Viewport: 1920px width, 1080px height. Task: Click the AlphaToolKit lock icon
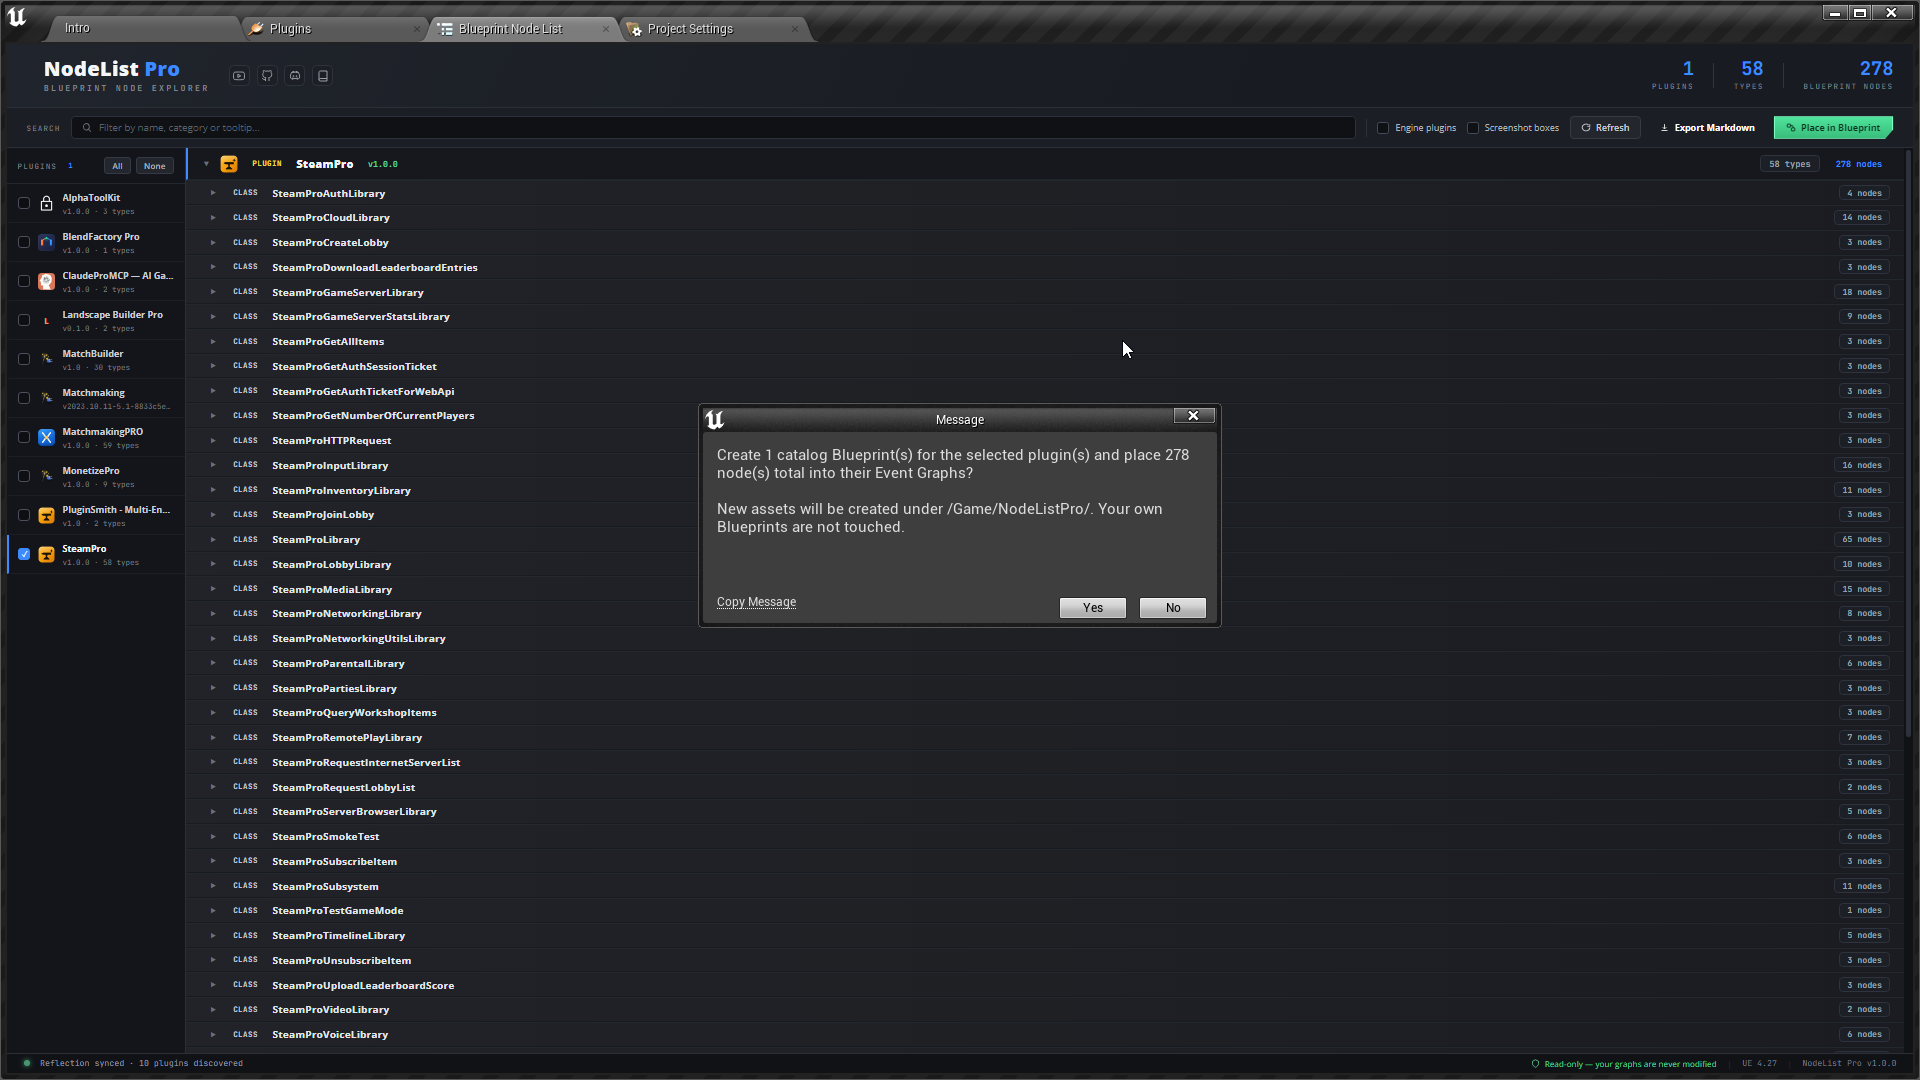click(46, 203)
